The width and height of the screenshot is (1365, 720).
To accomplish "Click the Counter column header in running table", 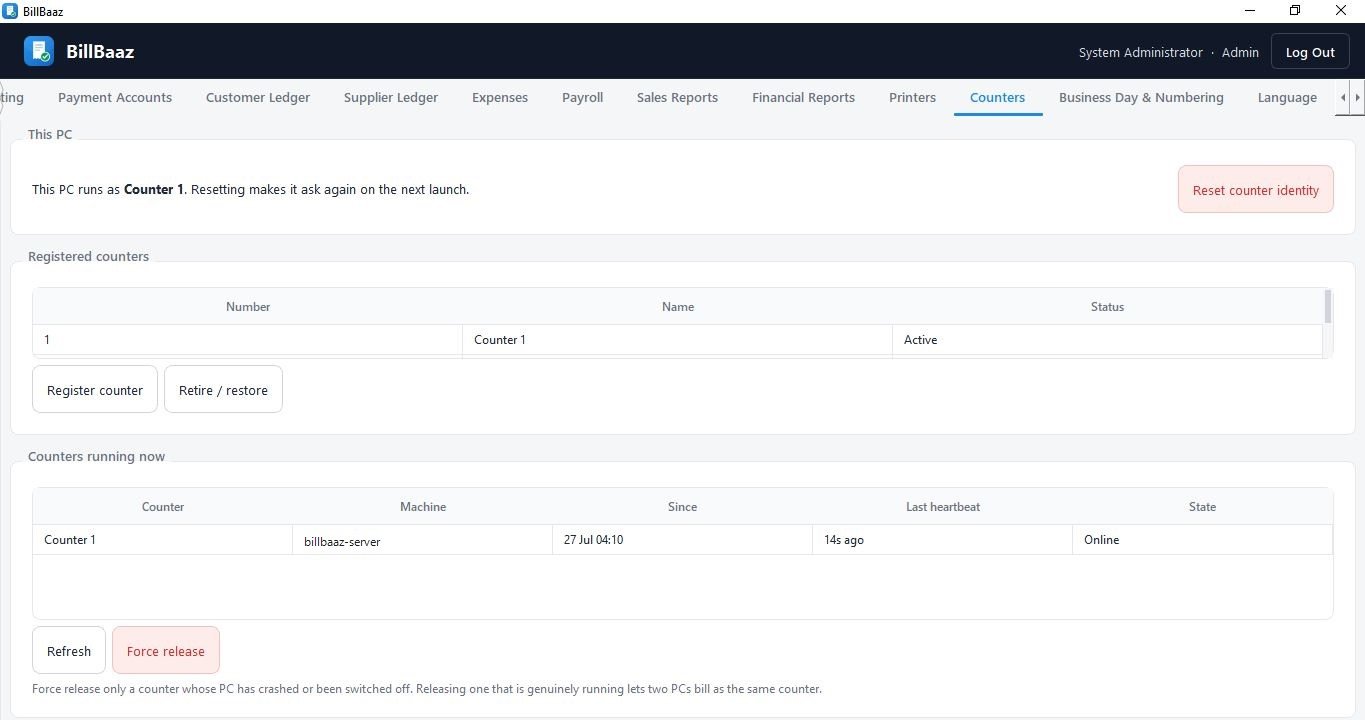I will [x=163, y=507].
